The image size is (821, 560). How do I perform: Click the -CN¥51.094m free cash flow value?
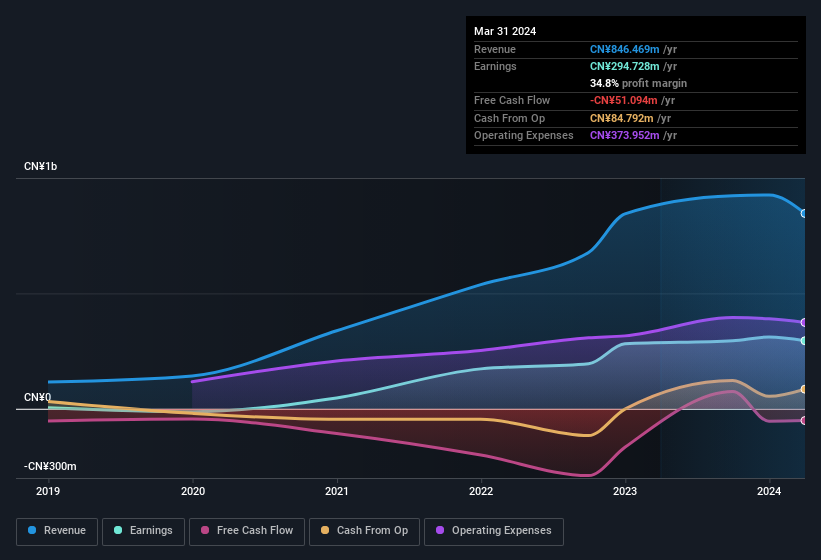623,100
